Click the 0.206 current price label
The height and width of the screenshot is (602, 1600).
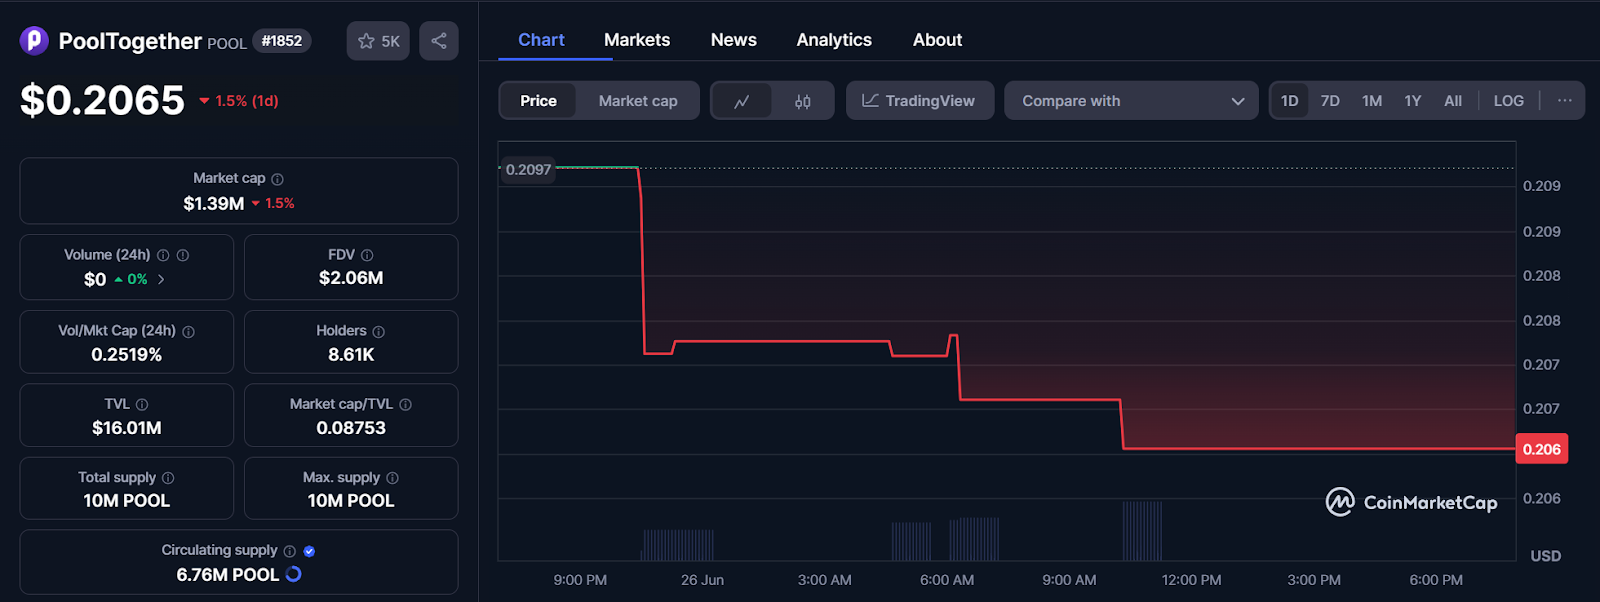[1542, 449]
